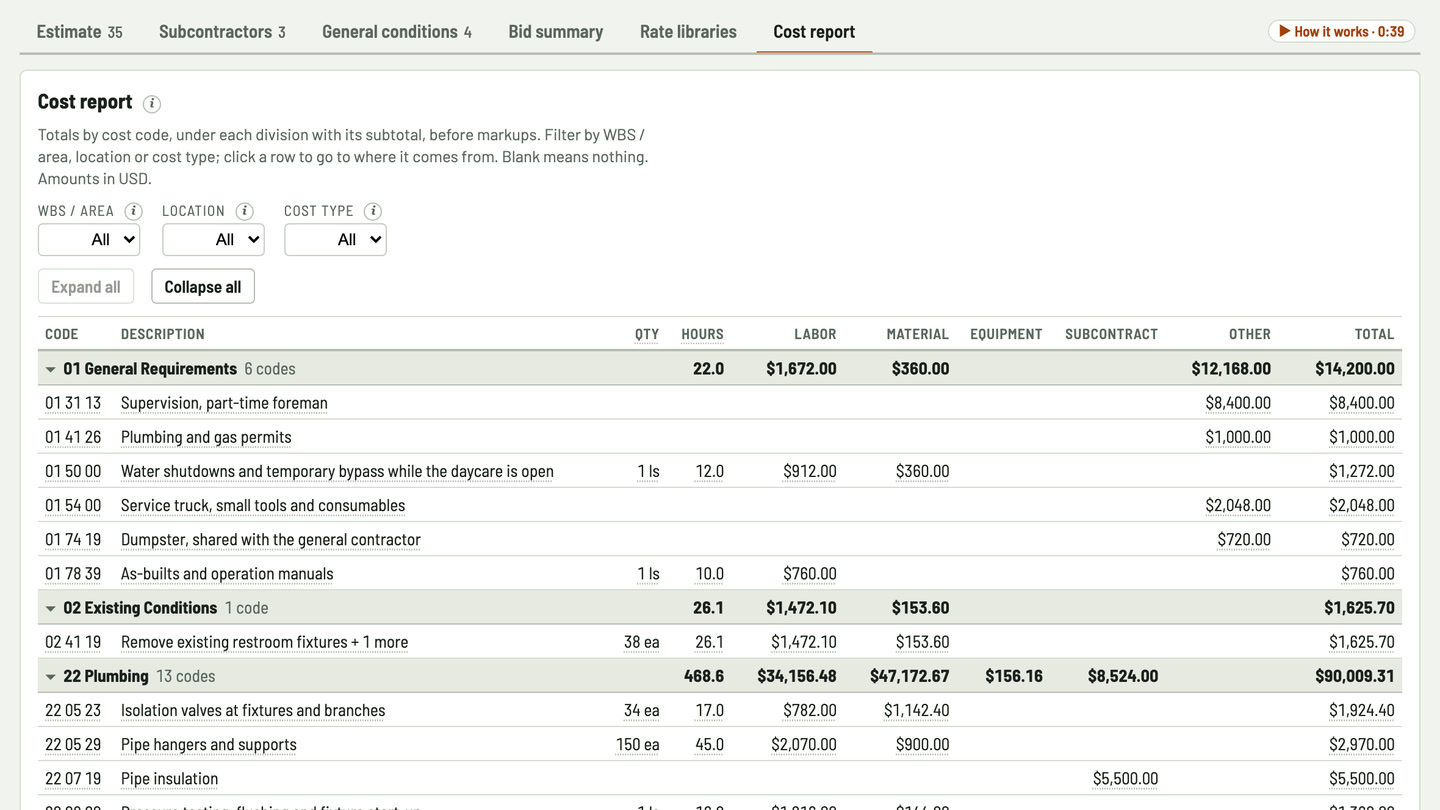
Task: Open the Plumbing and gas permits row
Action: [720, 437]
